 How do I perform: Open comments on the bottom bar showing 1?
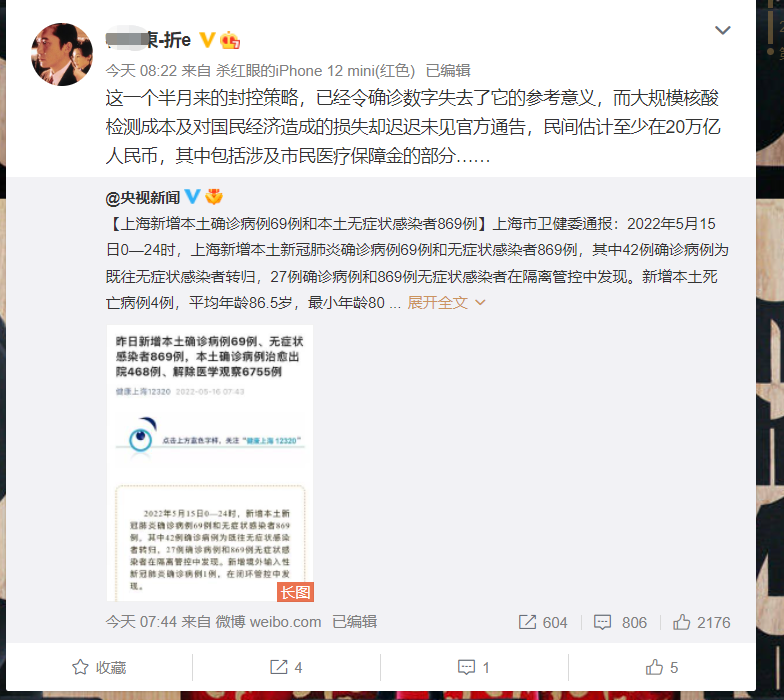[x=474, y=667]
